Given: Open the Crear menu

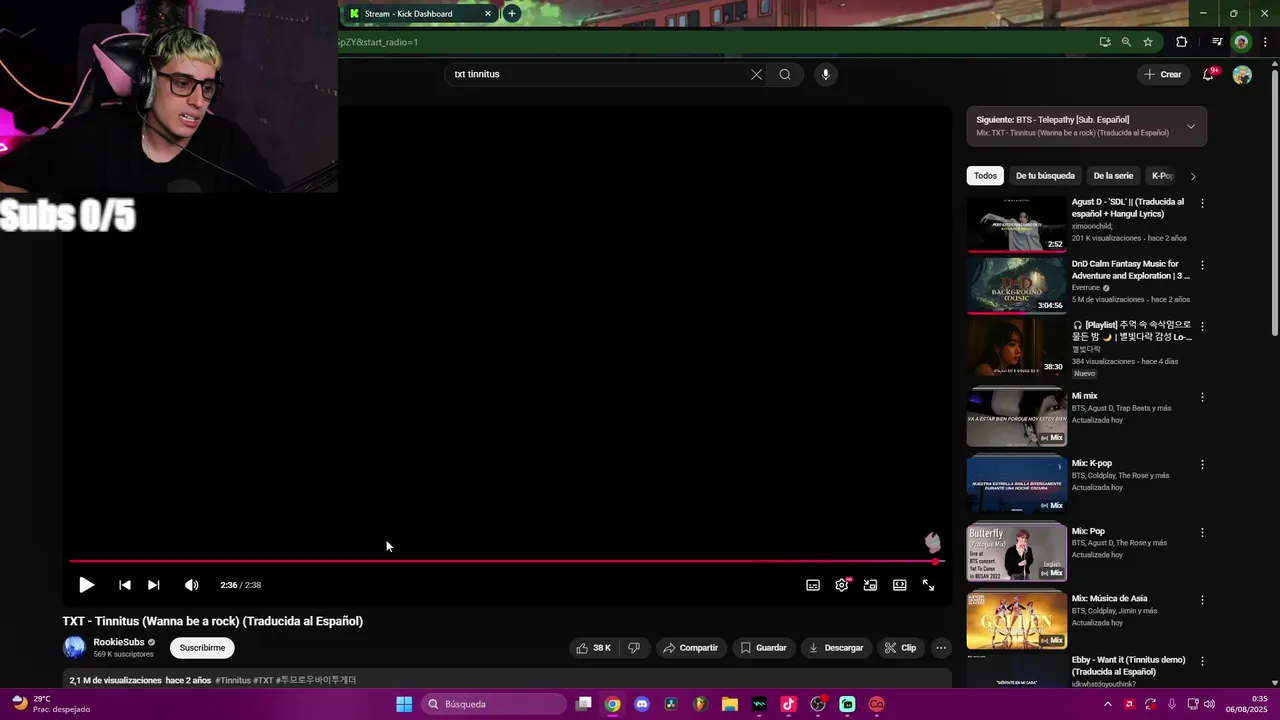Looking at the screenshot, I should (1163, 74).
